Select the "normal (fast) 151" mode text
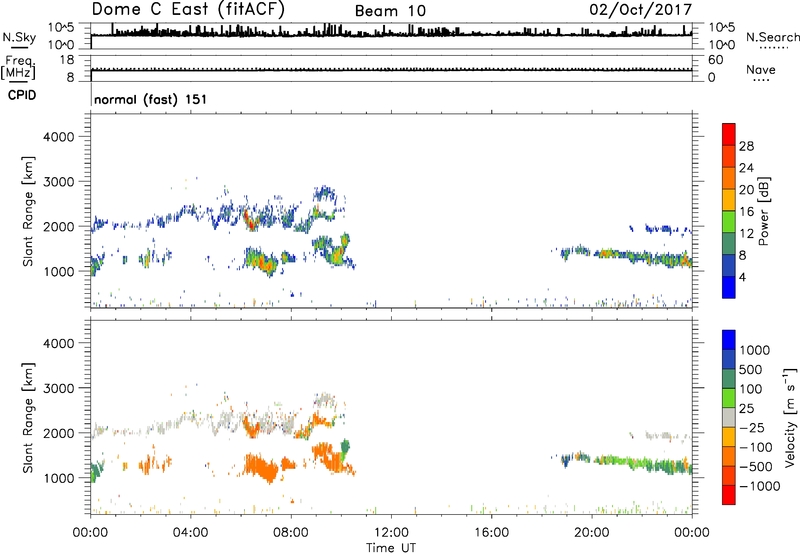Image resolution: width=800 pixels, height=554 pixels. (151, 99)
